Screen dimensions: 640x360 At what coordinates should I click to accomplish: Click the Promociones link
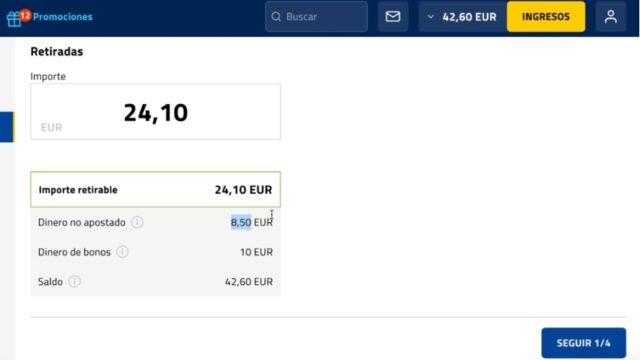(62, 17)
